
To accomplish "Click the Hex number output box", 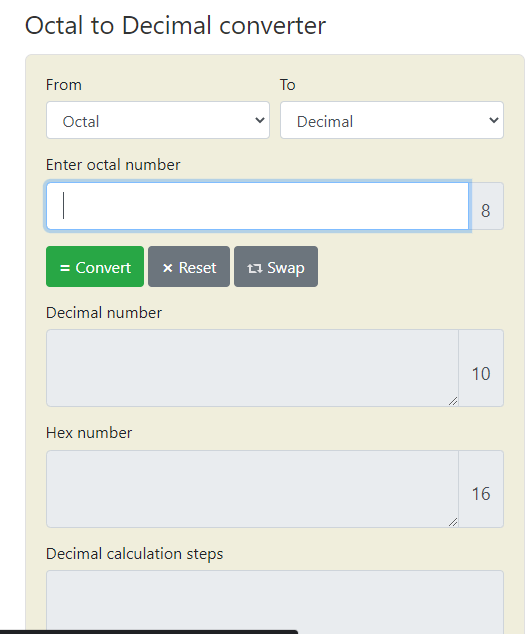I will 252,489.
